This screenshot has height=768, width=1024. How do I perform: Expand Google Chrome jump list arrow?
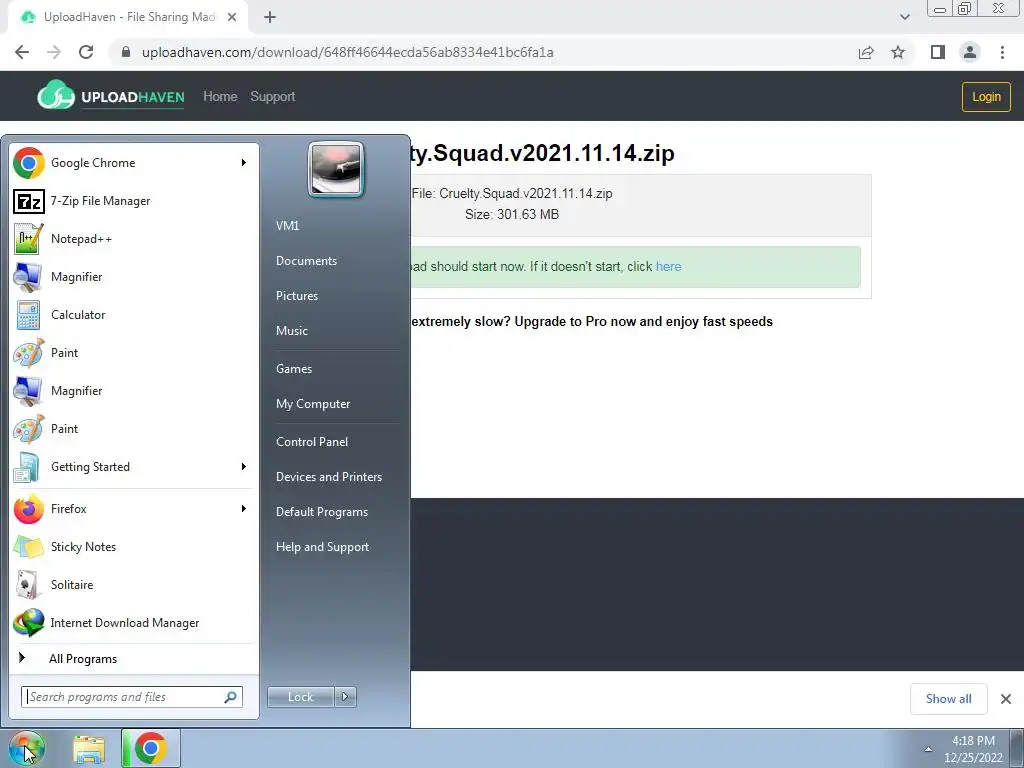pos(244,163)
